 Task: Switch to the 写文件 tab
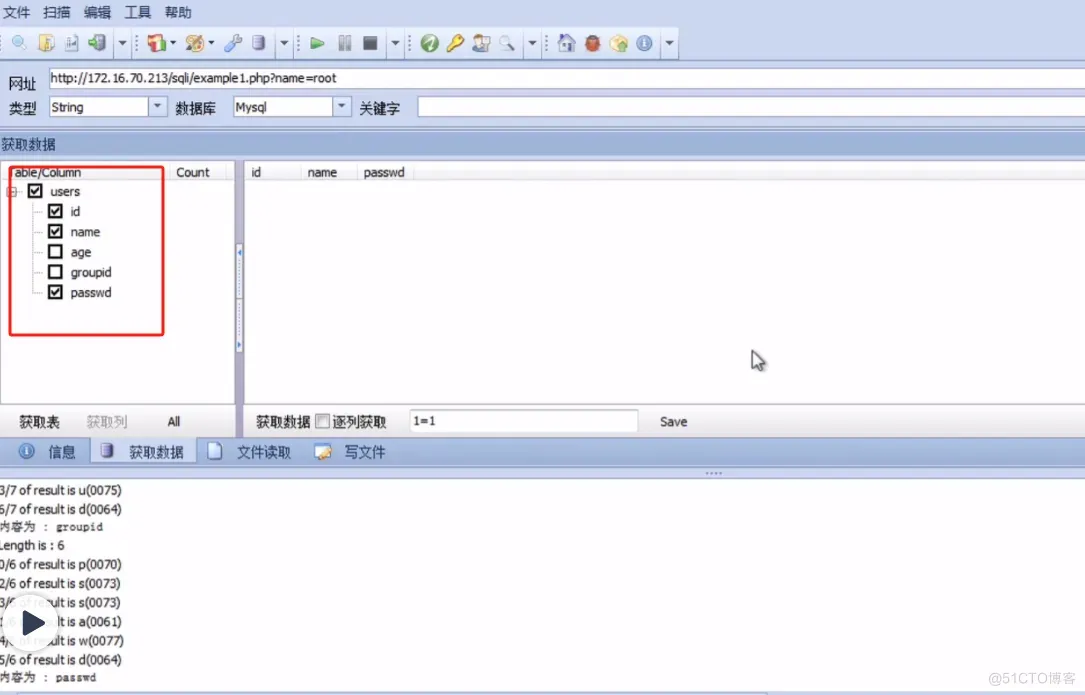[x=350, y=452]
